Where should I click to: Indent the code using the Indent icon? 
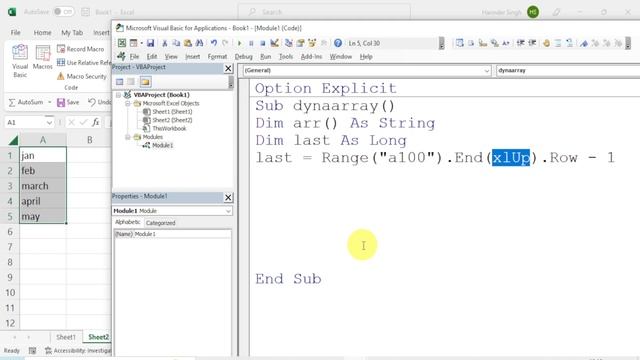[520, 43]
